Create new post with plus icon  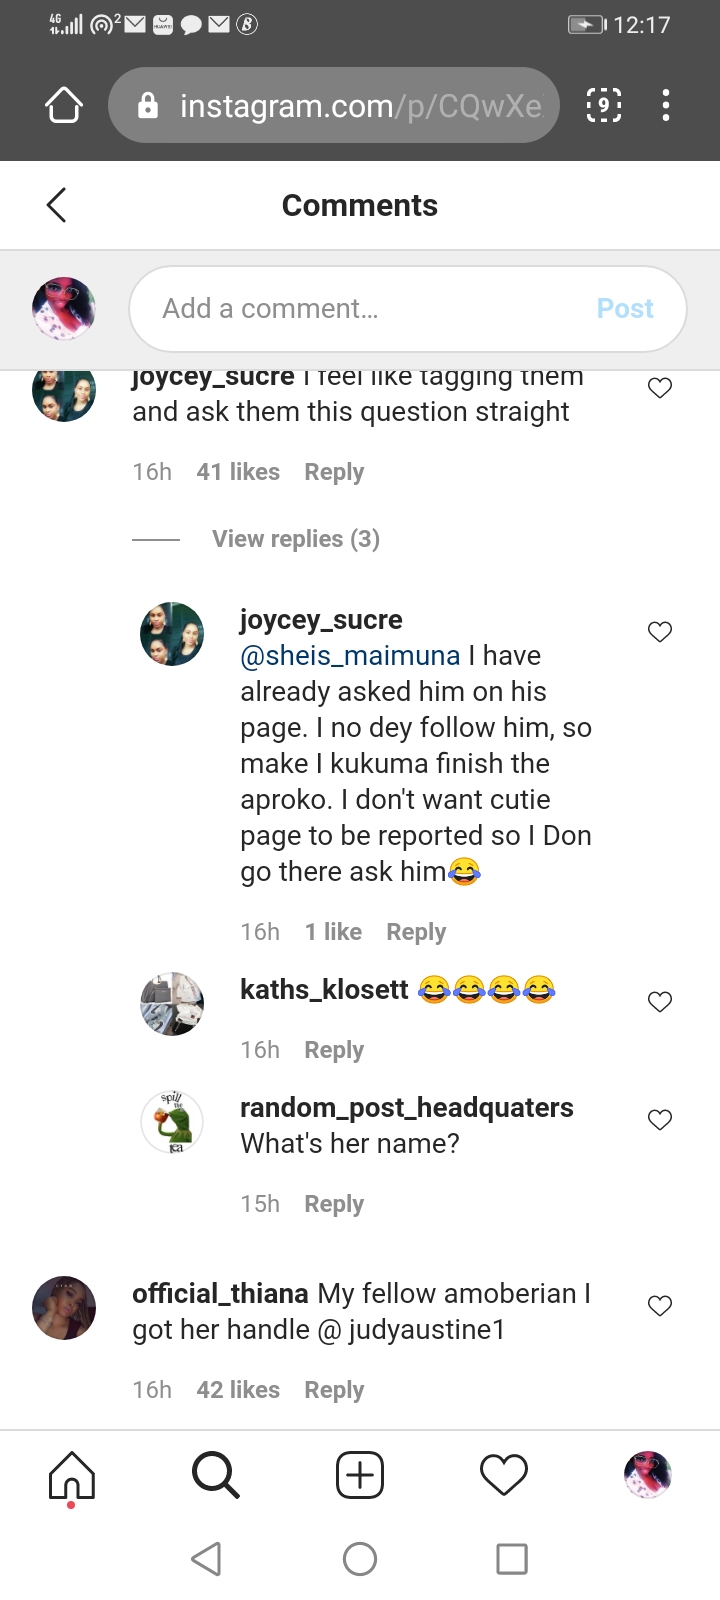(360, 1475)
